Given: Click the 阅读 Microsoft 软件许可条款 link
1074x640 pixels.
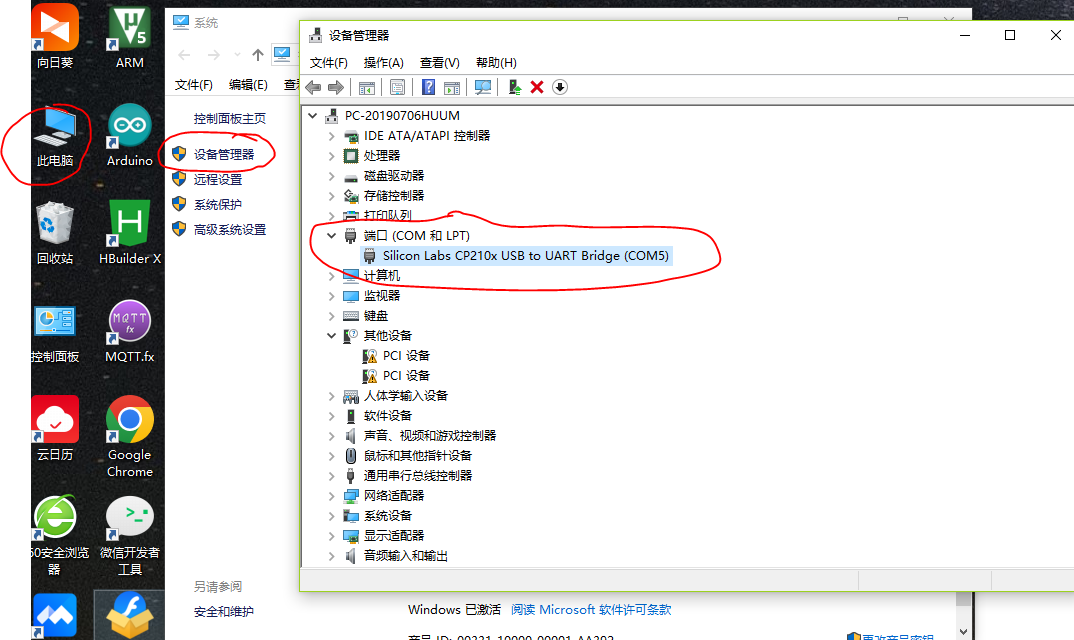Looking at the screenshot, I should [x=591, y=609].
